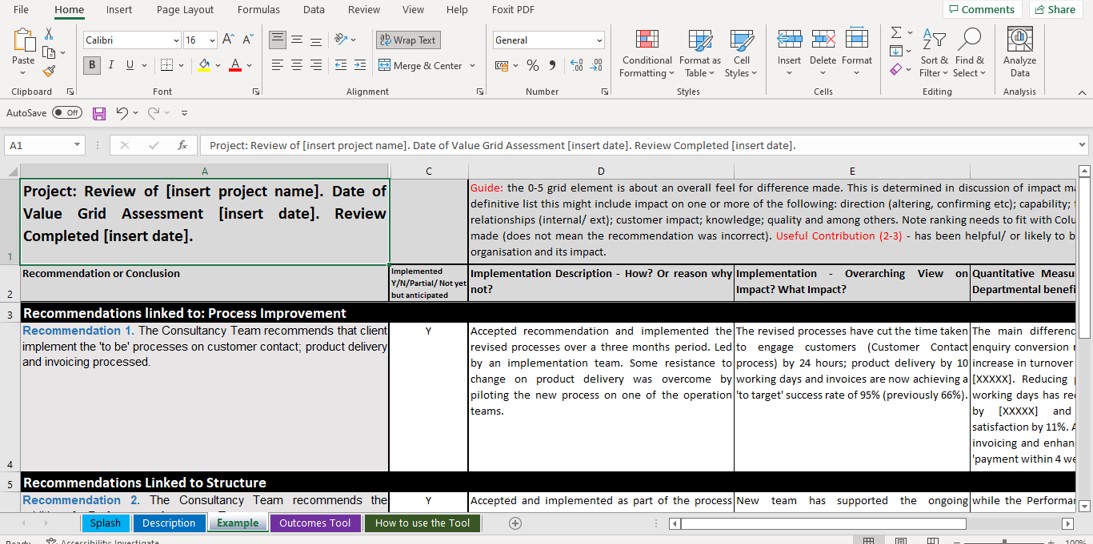Screen dimensions: 1093x544
Task: Click the horizontal scrollbar
Action: (824, 523)
